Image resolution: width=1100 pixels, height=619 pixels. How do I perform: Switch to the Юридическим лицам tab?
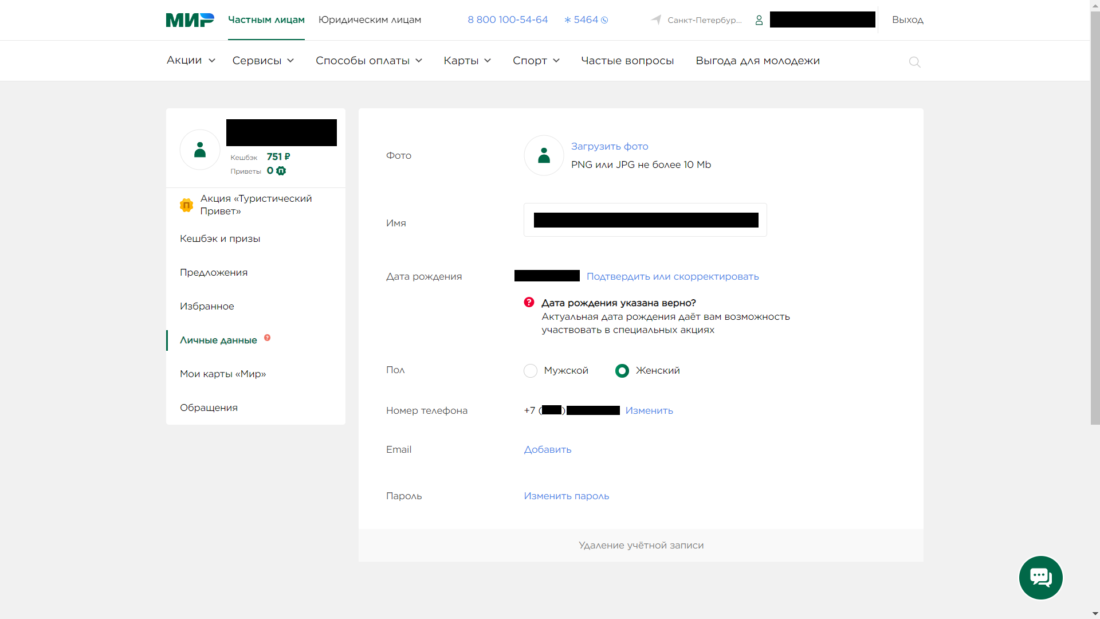click(369, 20)
